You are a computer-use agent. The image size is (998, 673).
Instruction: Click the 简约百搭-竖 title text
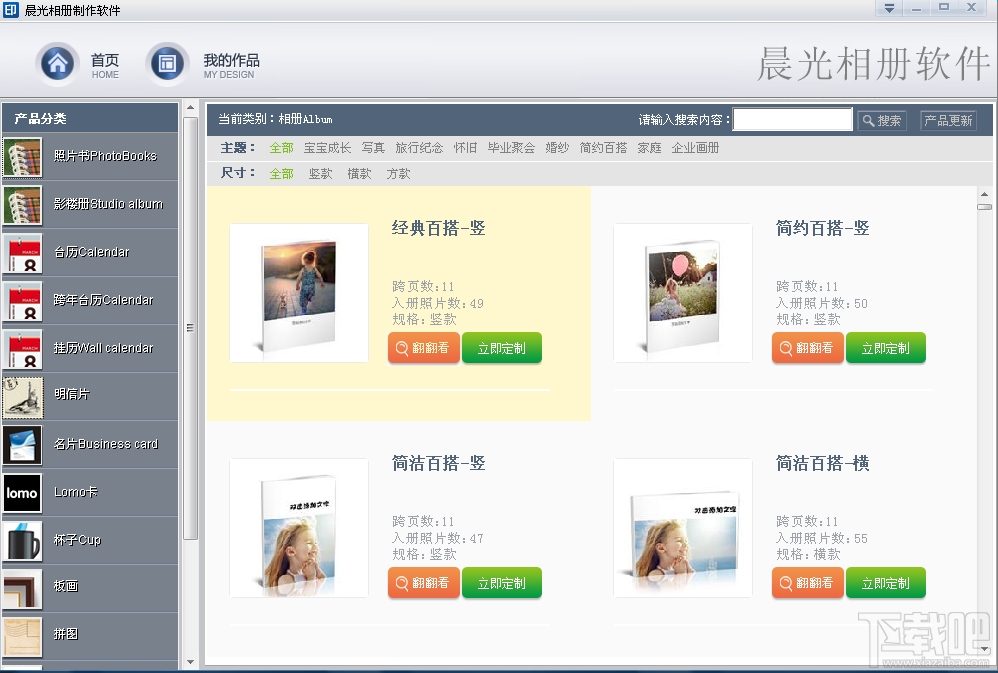(x=822, y=228)
